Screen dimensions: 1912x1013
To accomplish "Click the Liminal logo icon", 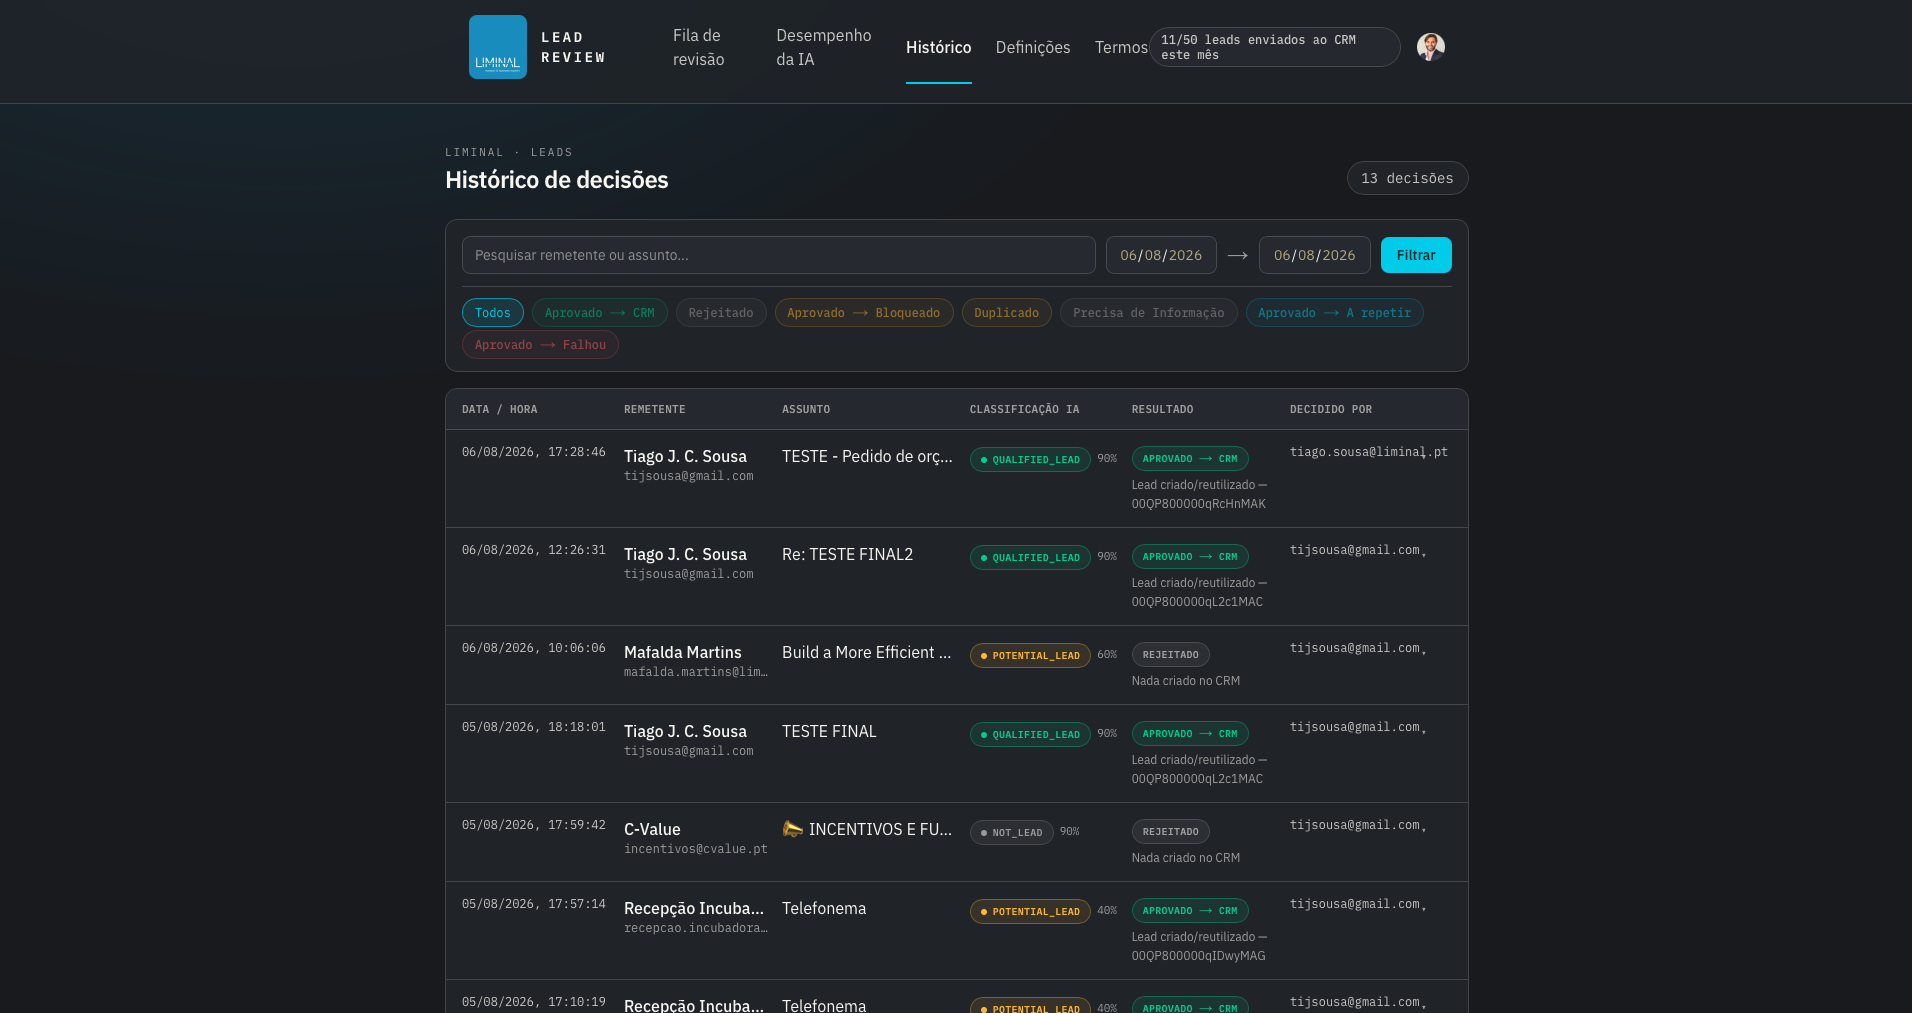I will click(498, 47).
